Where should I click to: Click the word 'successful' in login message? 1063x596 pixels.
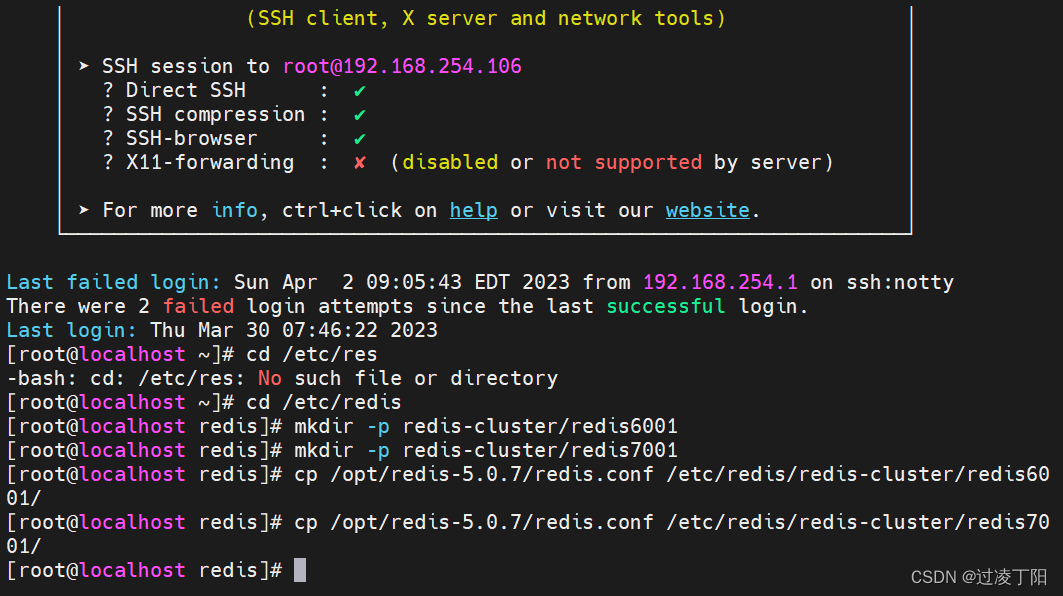[x=665, y=306]
